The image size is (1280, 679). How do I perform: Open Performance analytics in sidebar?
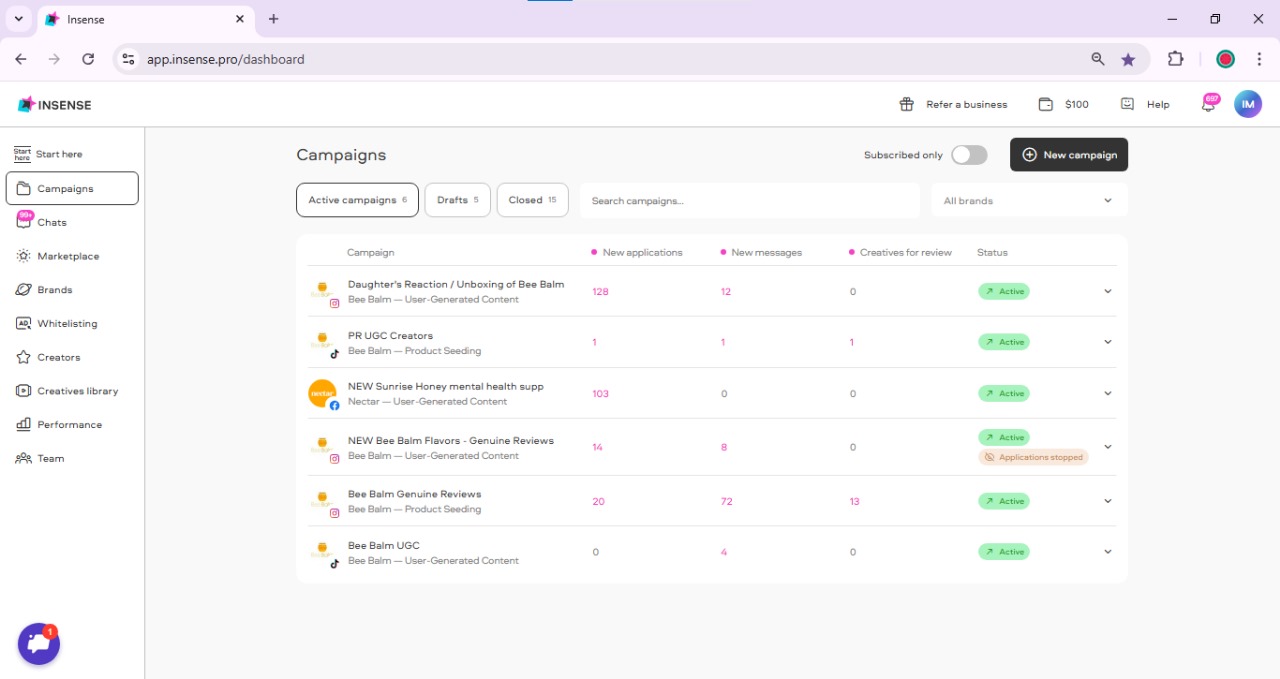pyautogui.click(x=72, y=425)
